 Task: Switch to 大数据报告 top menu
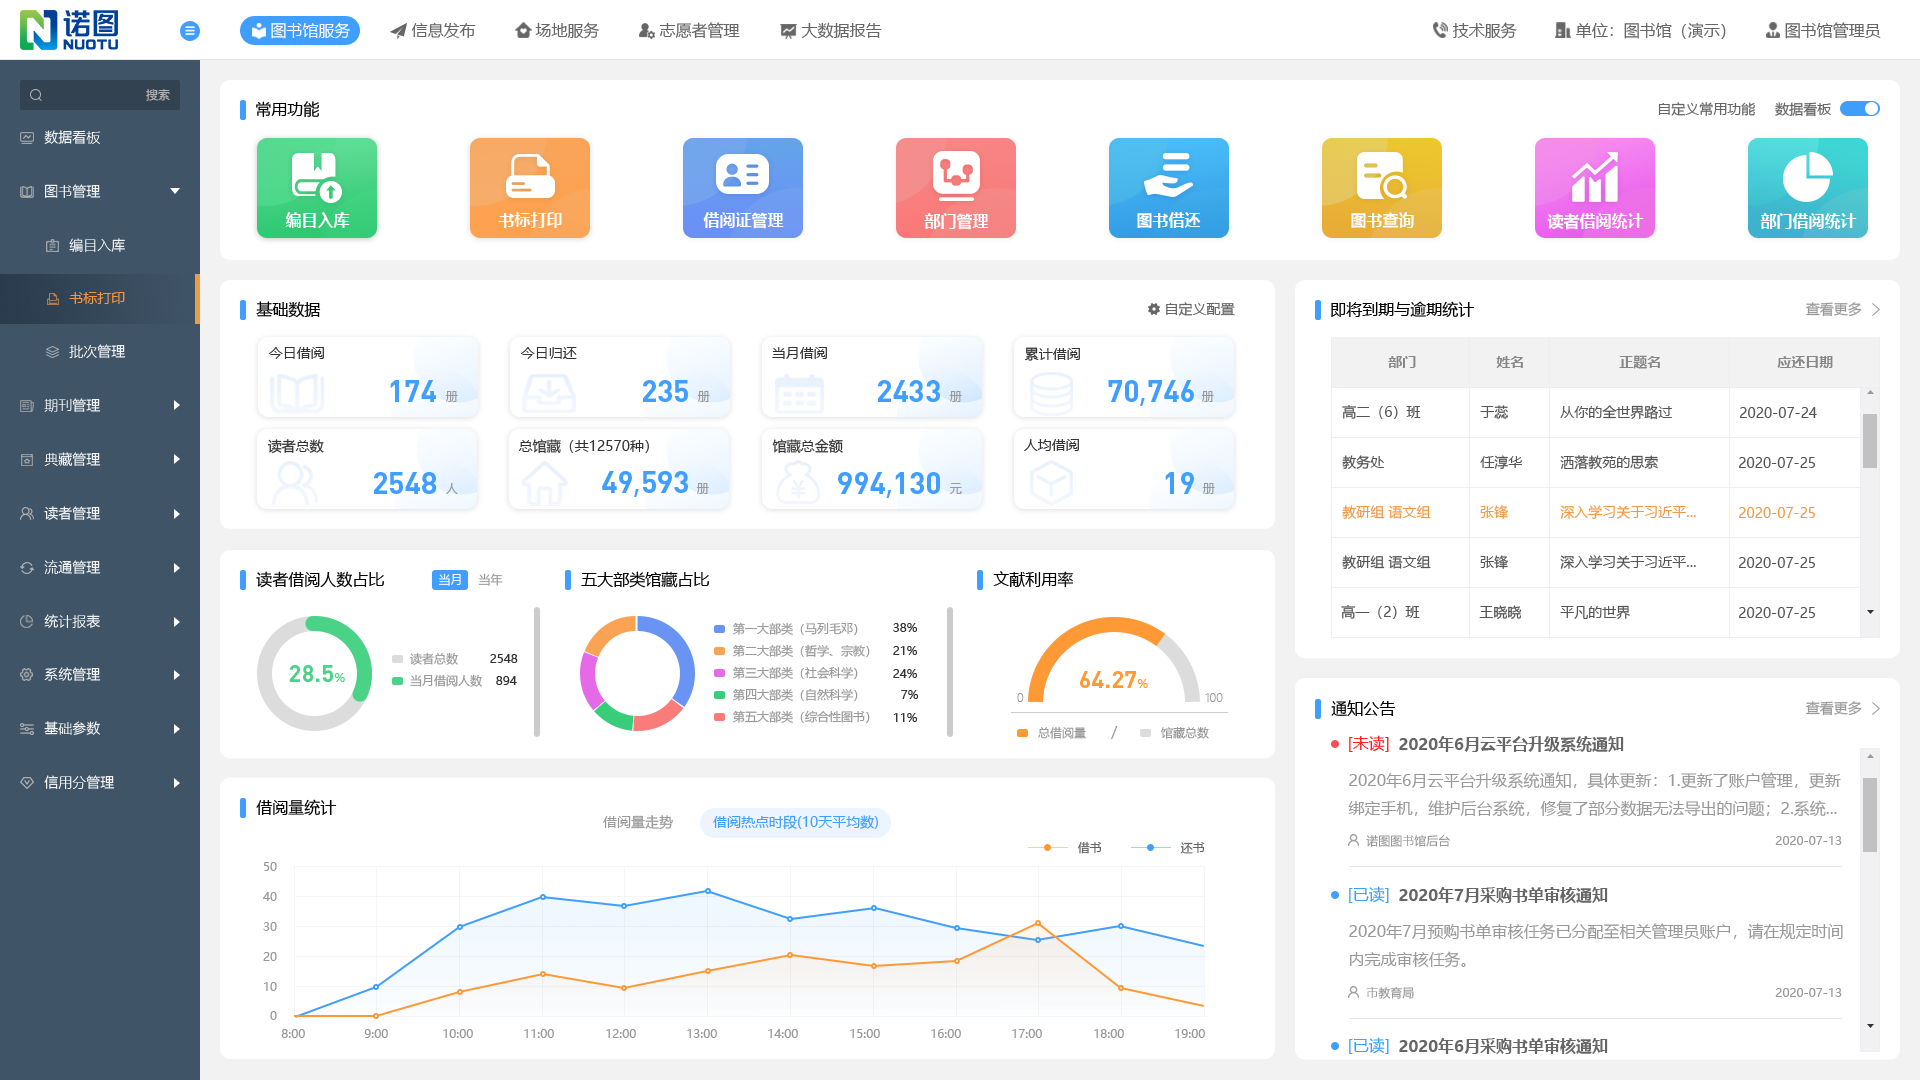(x=831, y=31)
